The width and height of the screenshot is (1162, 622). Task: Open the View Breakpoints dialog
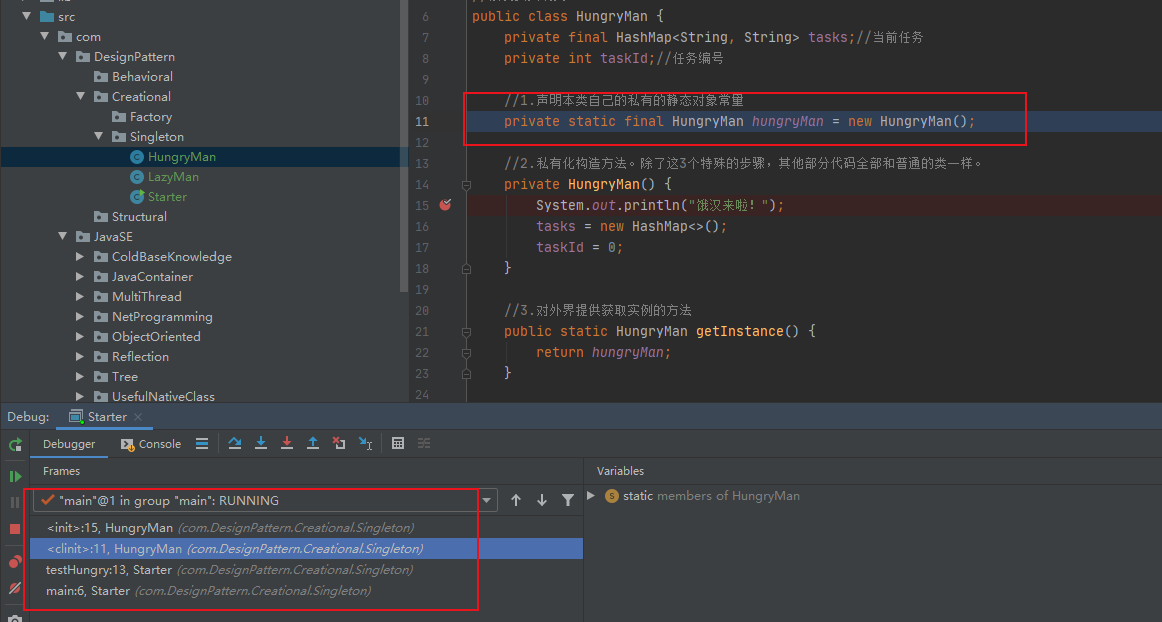tap(15, 561)
